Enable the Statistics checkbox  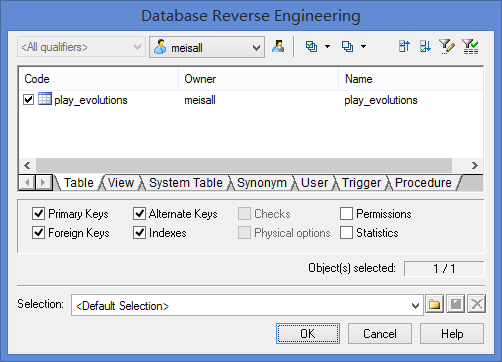coord(346,233)
